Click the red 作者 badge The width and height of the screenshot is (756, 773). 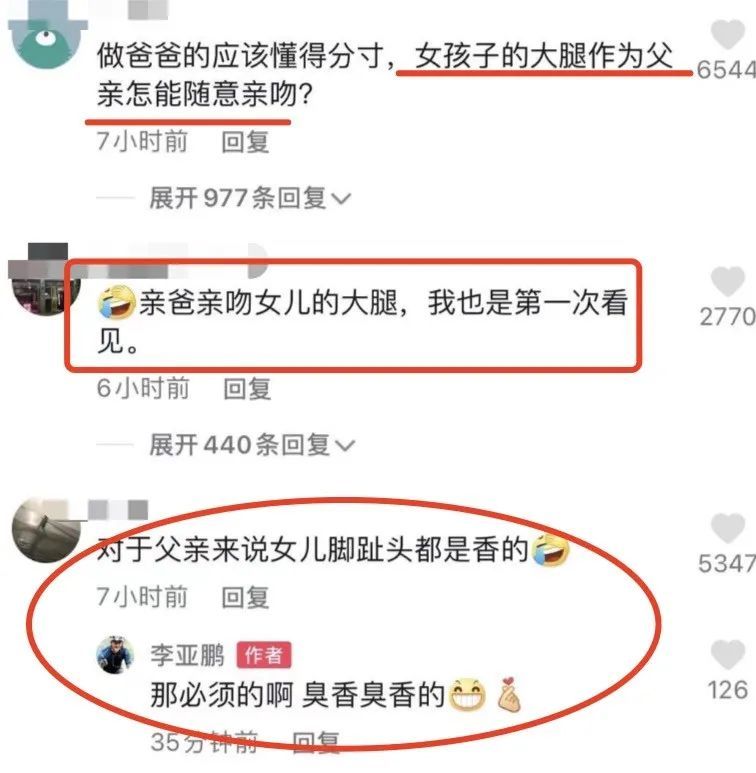[x=264, y=656]
